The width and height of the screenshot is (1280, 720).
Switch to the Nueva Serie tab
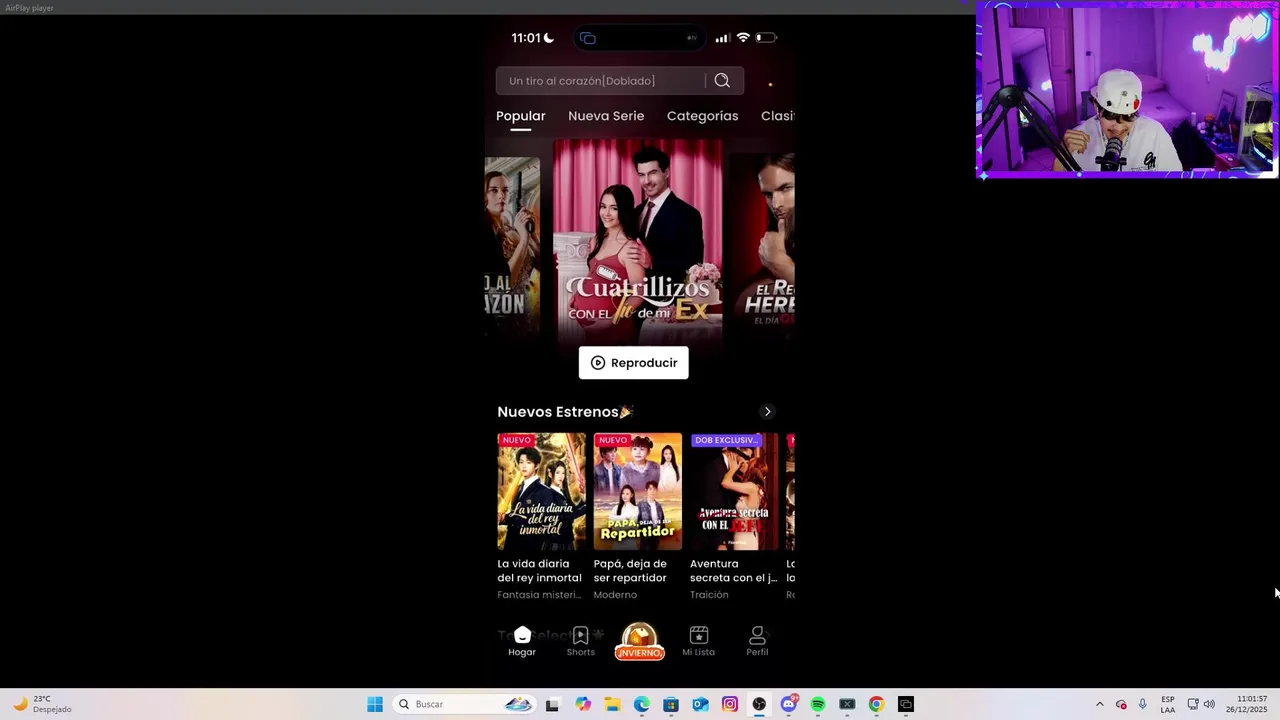pos(606,116)
